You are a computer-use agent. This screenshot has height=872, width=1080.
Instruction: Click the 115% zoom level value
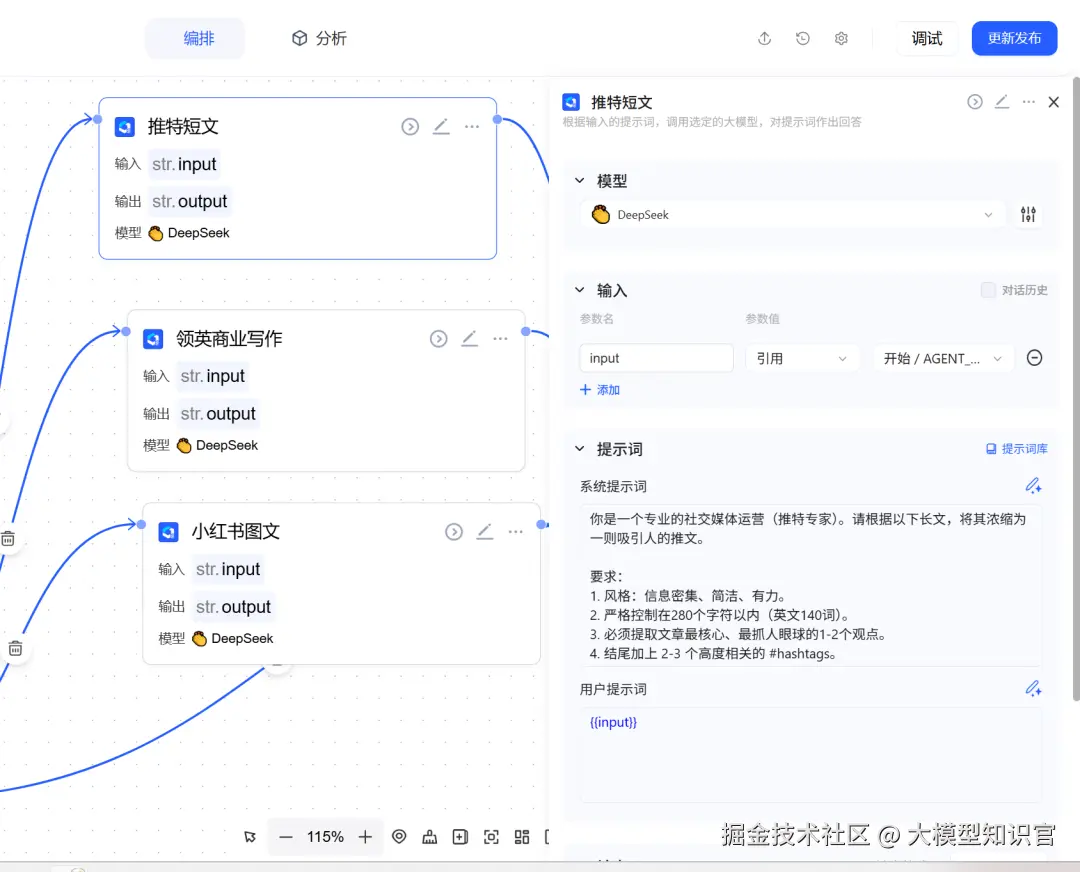[x=325, y=837]
